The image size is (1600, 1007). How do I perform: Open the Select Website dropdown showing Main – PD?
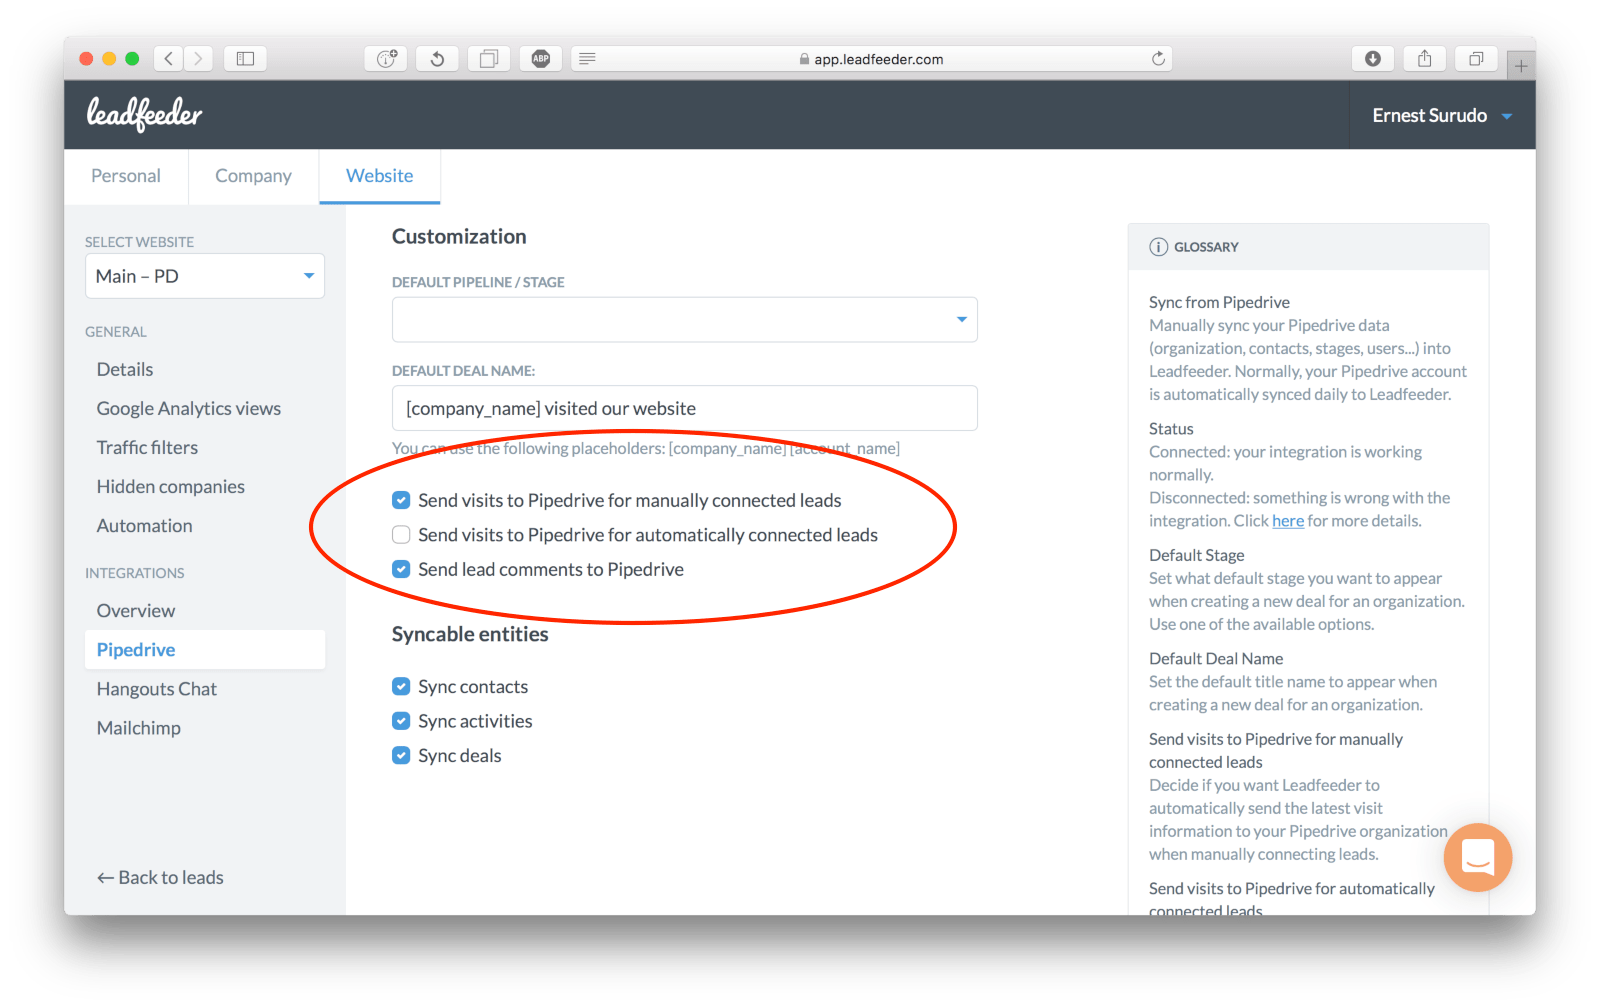(204, 276)
